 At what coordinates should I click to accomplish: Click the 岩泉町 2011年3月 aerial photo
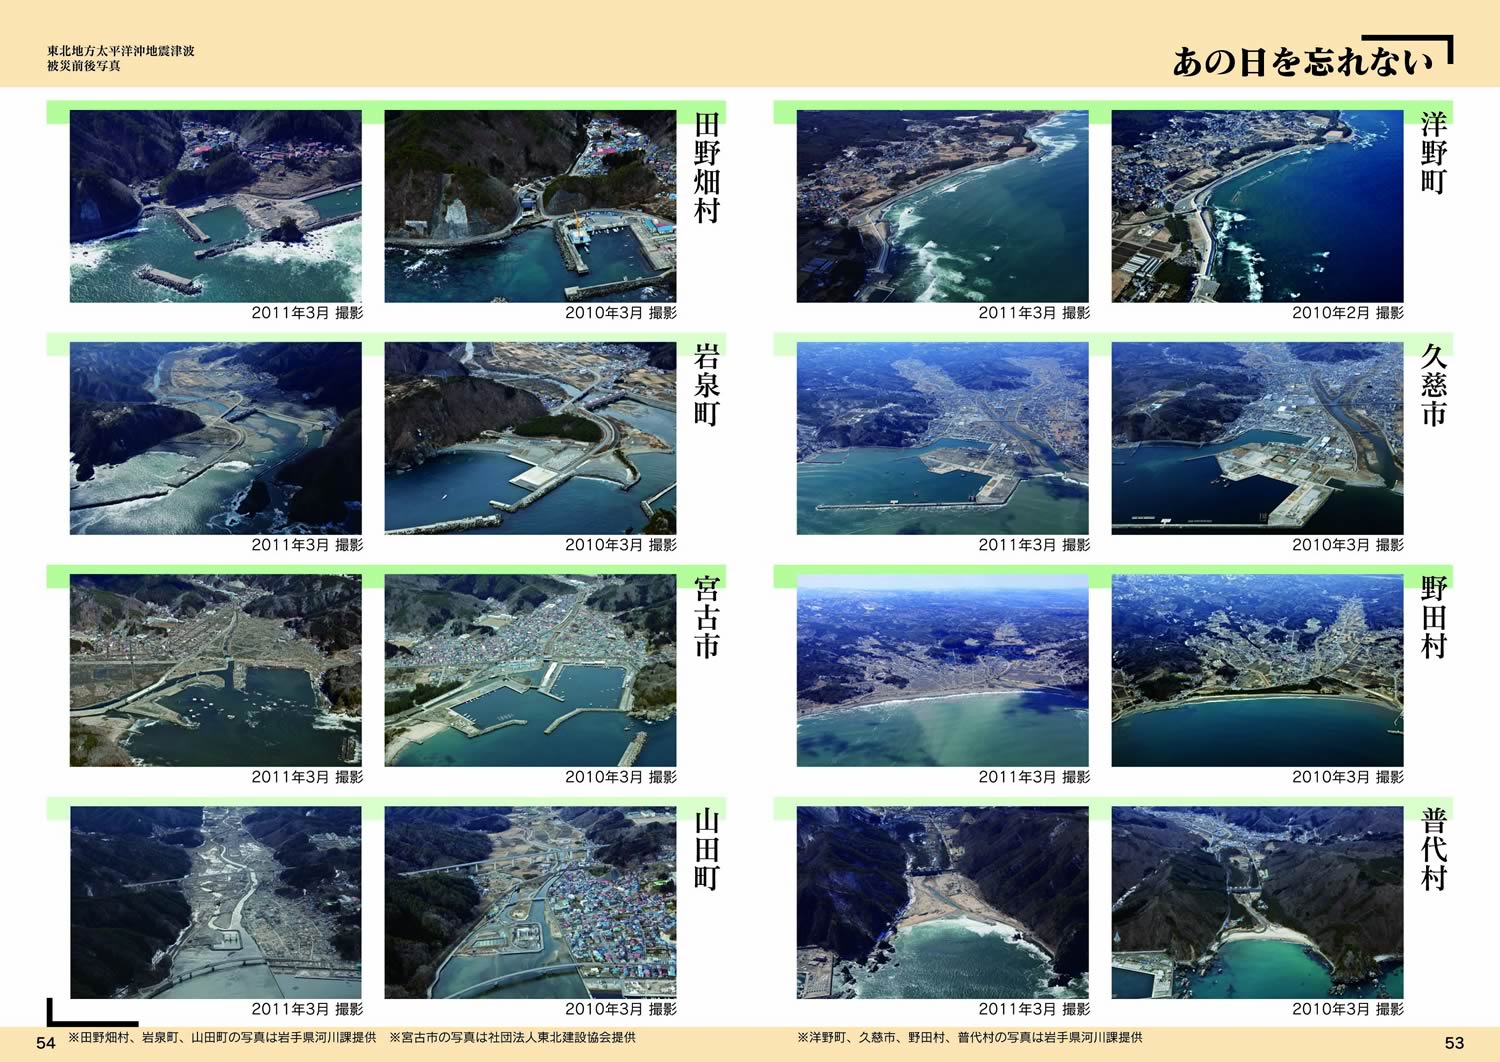pos(216,438)
